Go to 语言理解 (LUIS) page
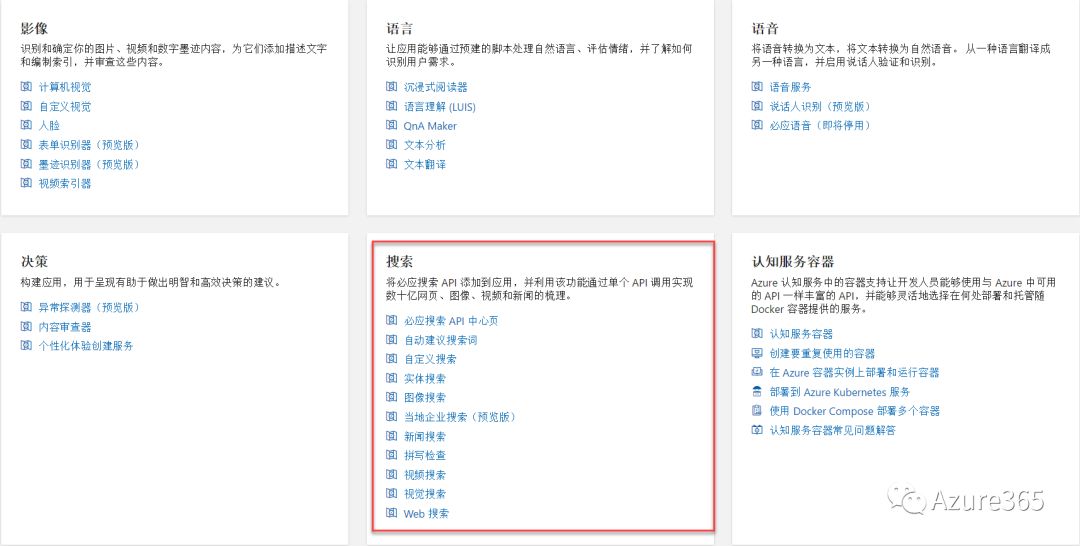The height and width of the screenshot is (546, 1080). pos(440,107)
